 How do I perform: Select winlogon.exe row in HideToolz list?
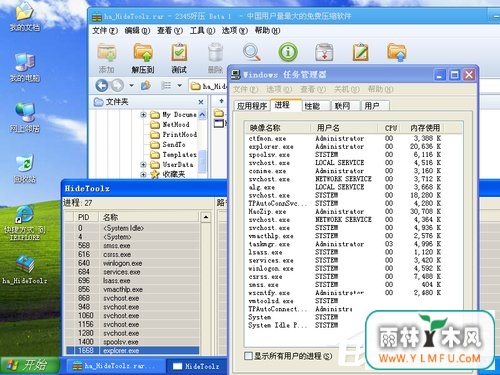(x=133, y=263)
